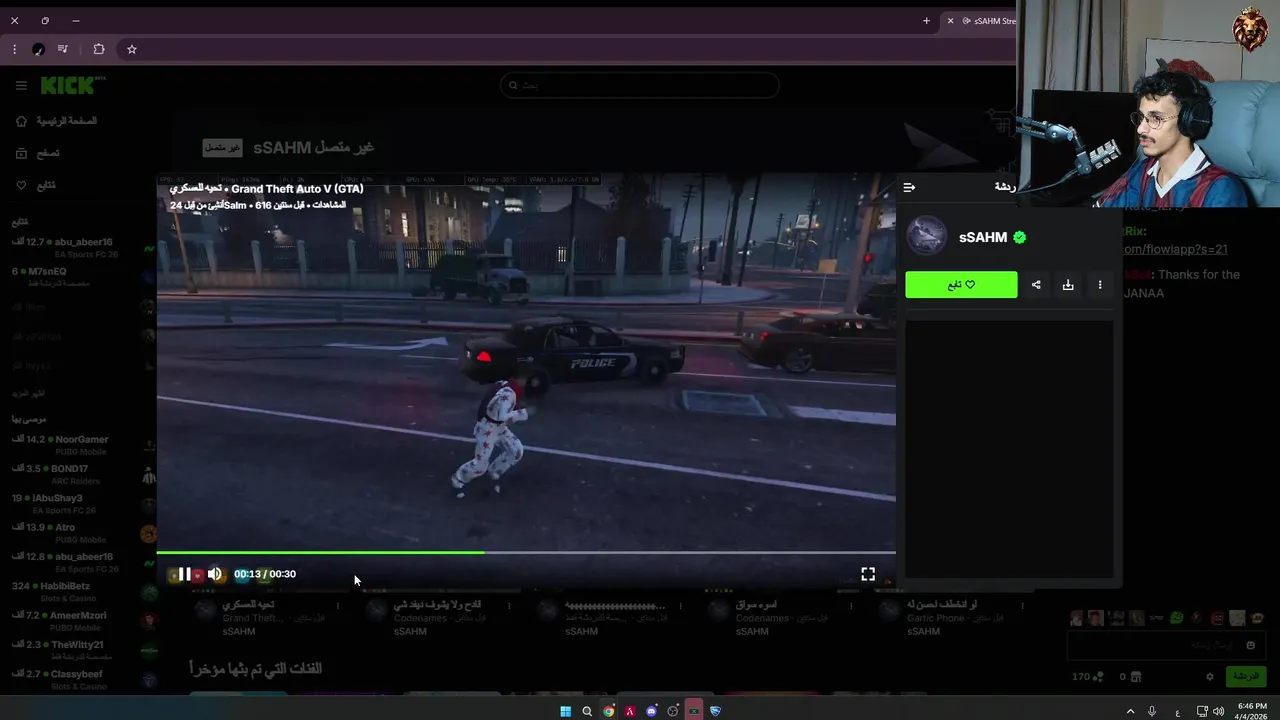1280x720 pixels.
Task: Open the browser profile avatar
Action: 38,49
